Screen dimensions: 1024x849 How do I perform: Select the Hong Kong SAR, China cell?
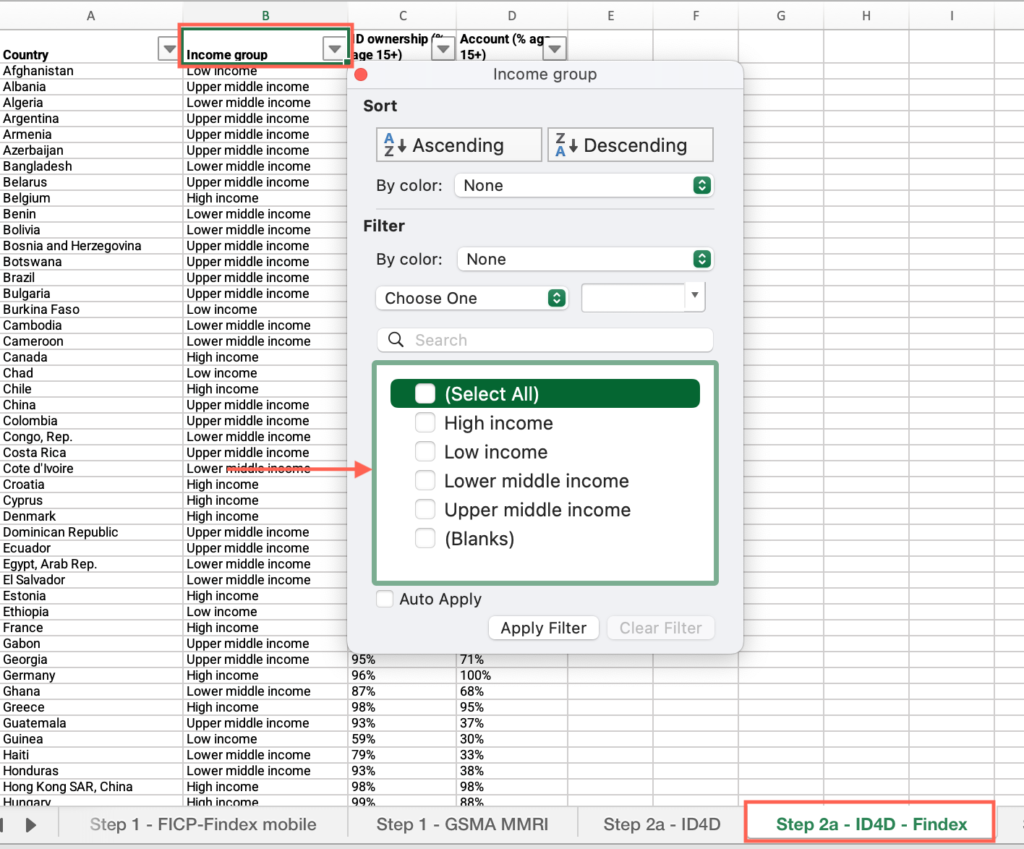[x=91, y=787]
